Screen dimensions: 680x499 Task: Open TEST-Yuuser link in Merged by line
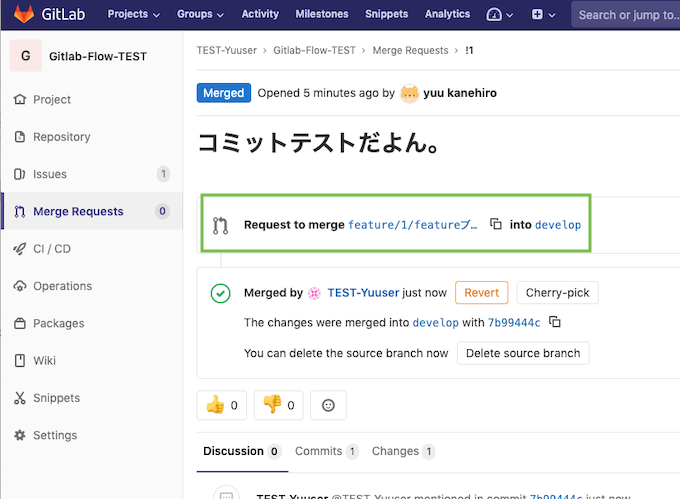[x=363, y=293]
